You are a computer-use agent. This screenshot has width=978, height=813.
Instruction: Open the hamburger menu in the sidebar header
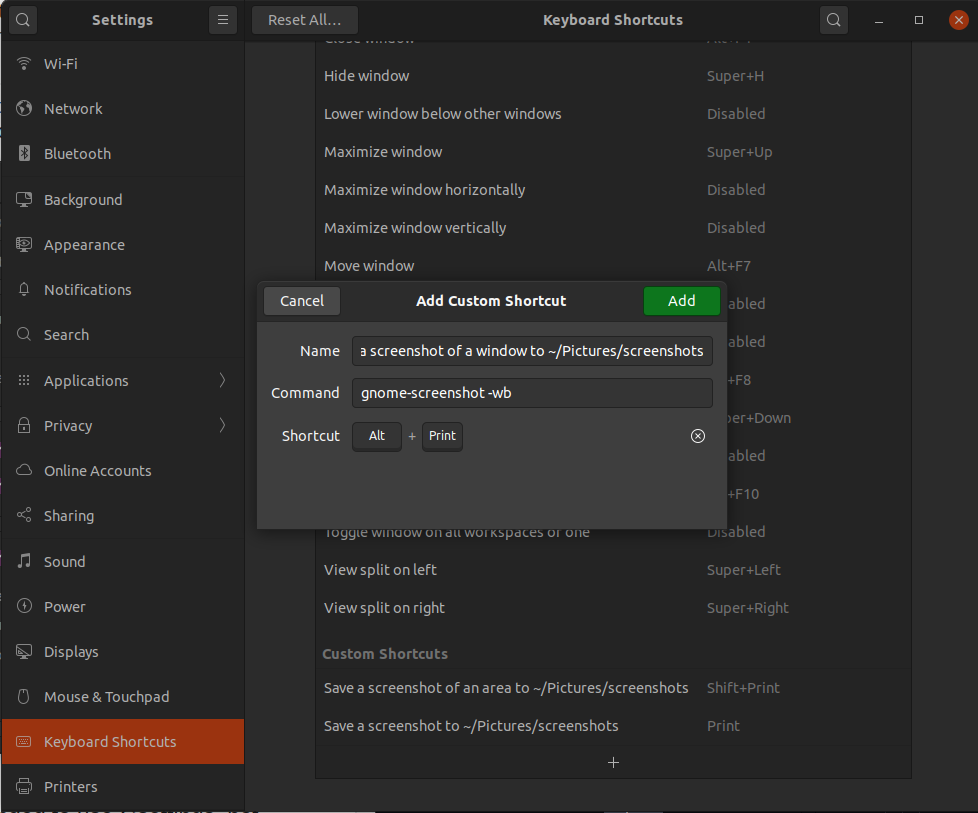click(222, 19)
